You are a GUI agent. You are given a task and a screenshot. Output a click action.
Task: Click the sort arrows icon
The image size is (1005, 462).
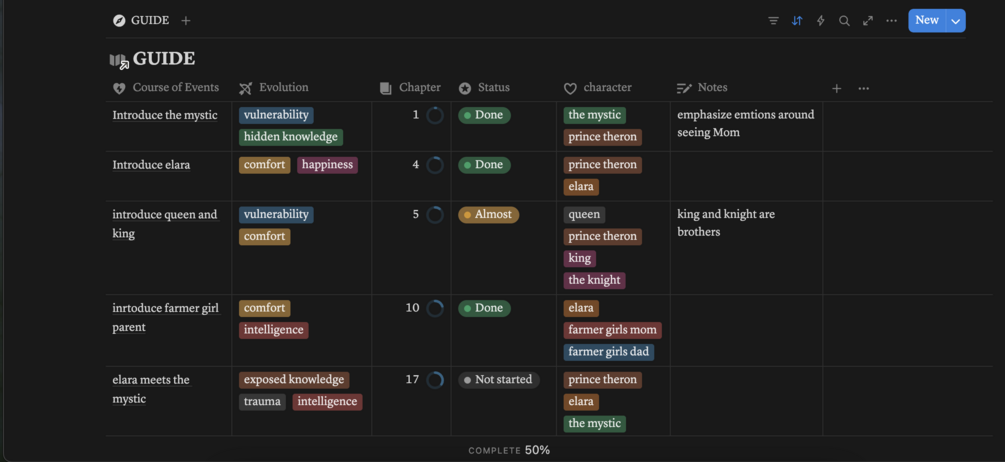[x=797, y=20]
